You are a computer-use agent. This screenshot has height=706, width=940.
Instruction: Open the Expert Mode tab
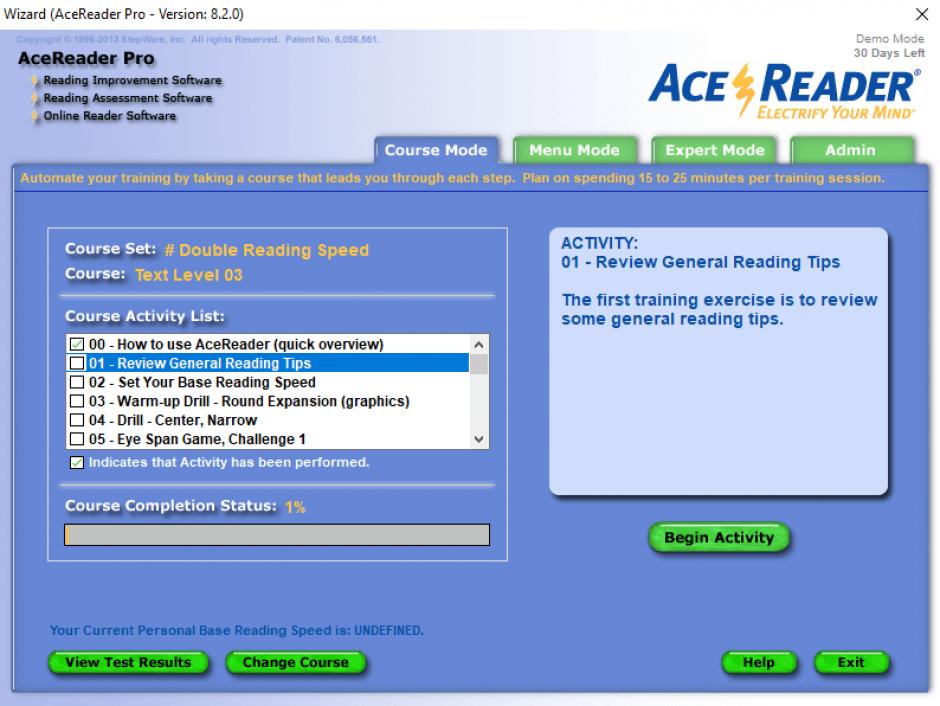(715, 150)
